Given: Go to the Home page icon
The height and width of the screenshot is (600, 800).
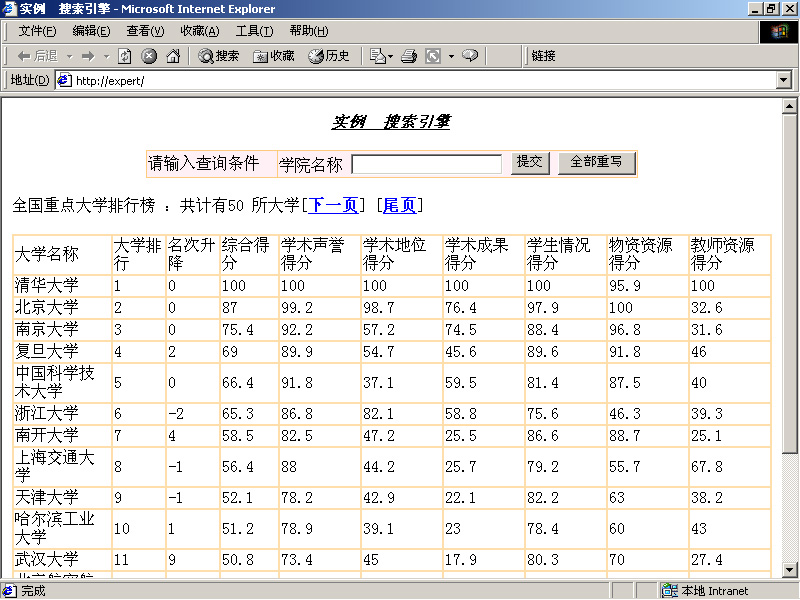Looking at the screenshot, I should pyautogui.click(x=173, y=56).
